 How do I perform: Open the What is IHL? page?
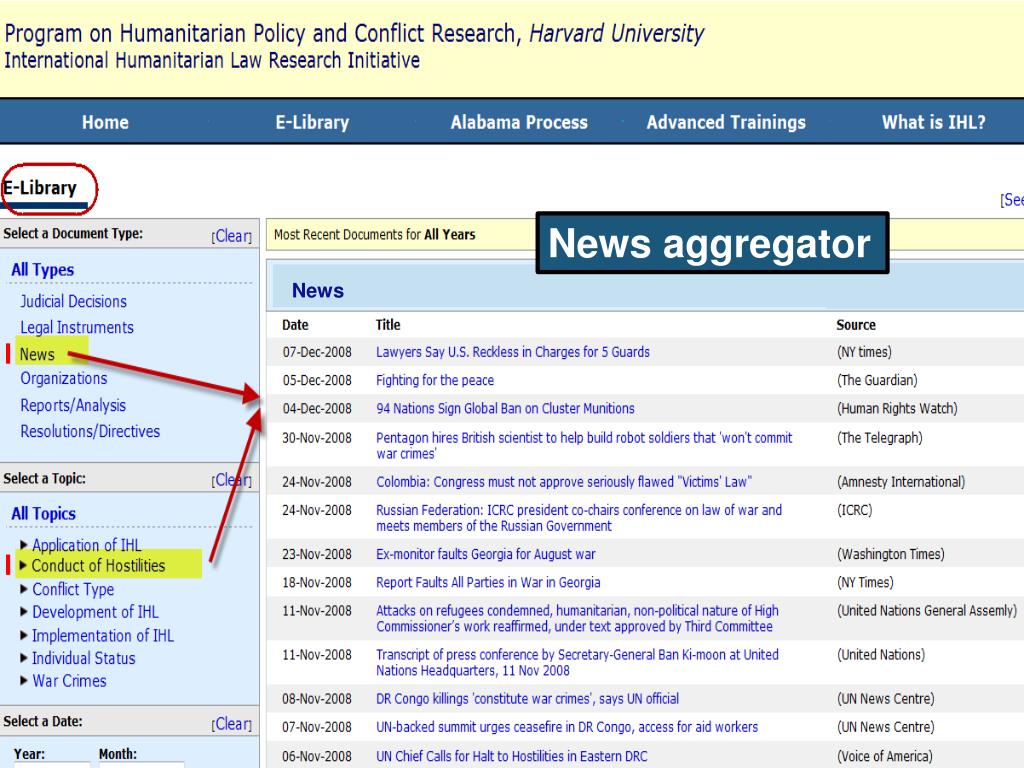(933, 123)
